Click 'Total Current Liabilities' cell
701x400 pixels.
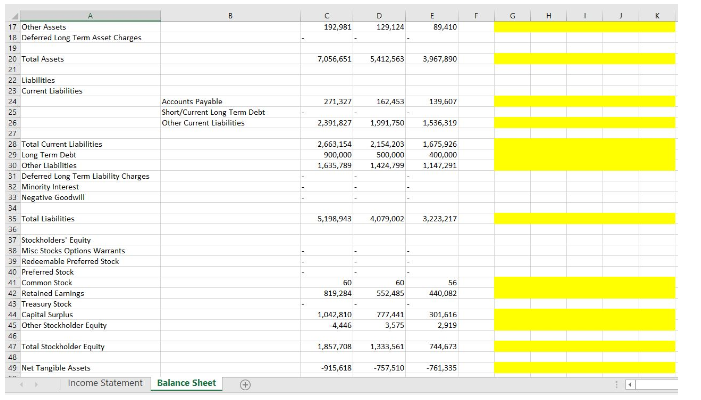[90, 144]
